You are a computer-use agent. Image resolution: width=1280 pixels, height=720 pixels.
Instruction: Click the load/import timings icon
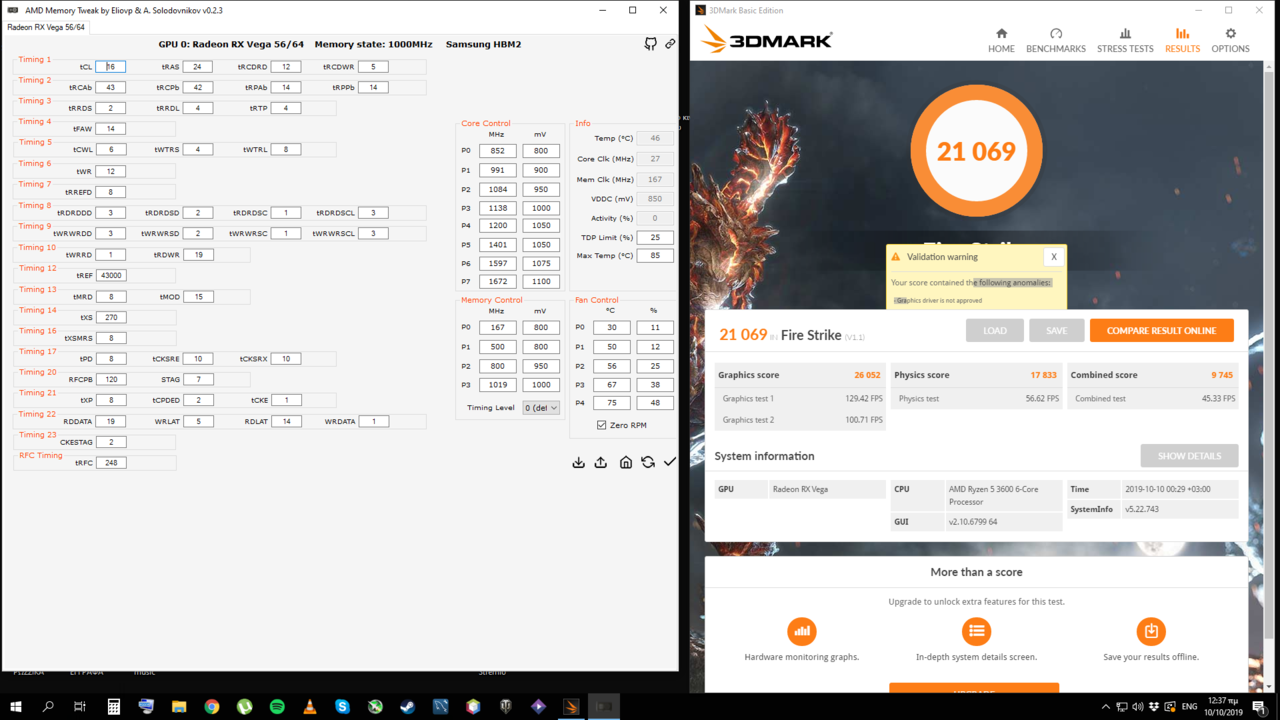(x=578, y=462)
